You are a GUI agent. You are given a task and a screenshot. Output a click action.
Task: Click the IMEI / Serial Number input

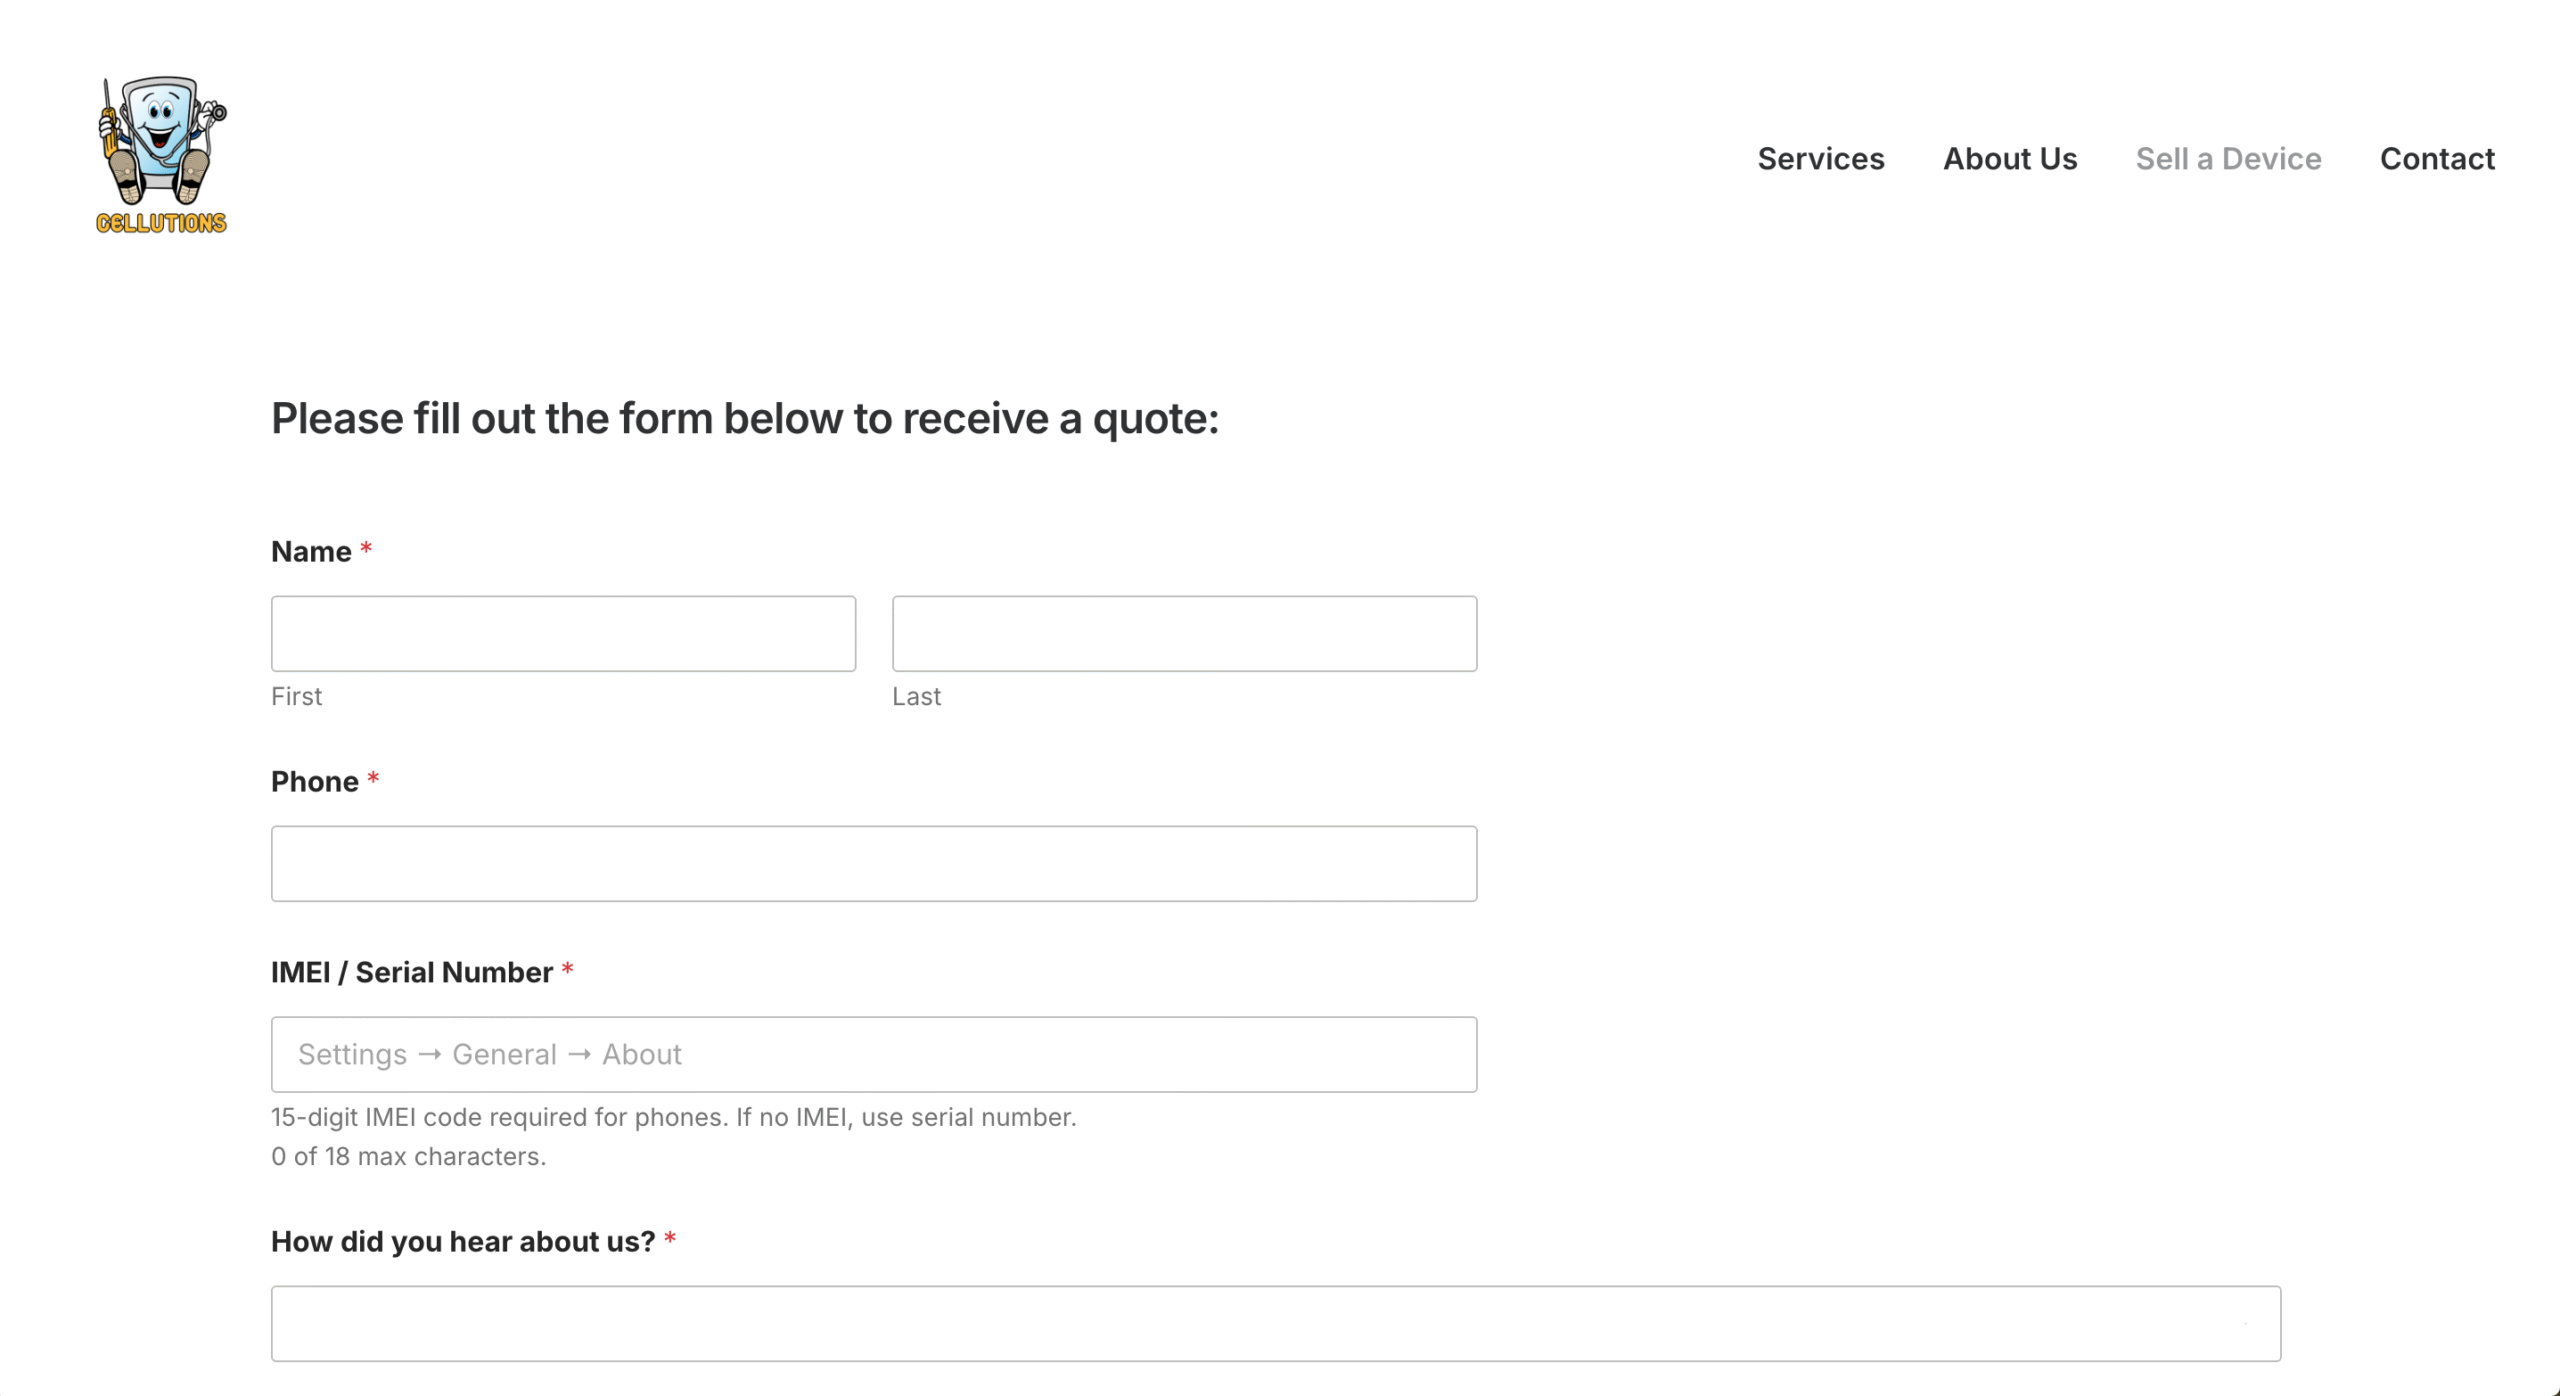pos(873,1055)
